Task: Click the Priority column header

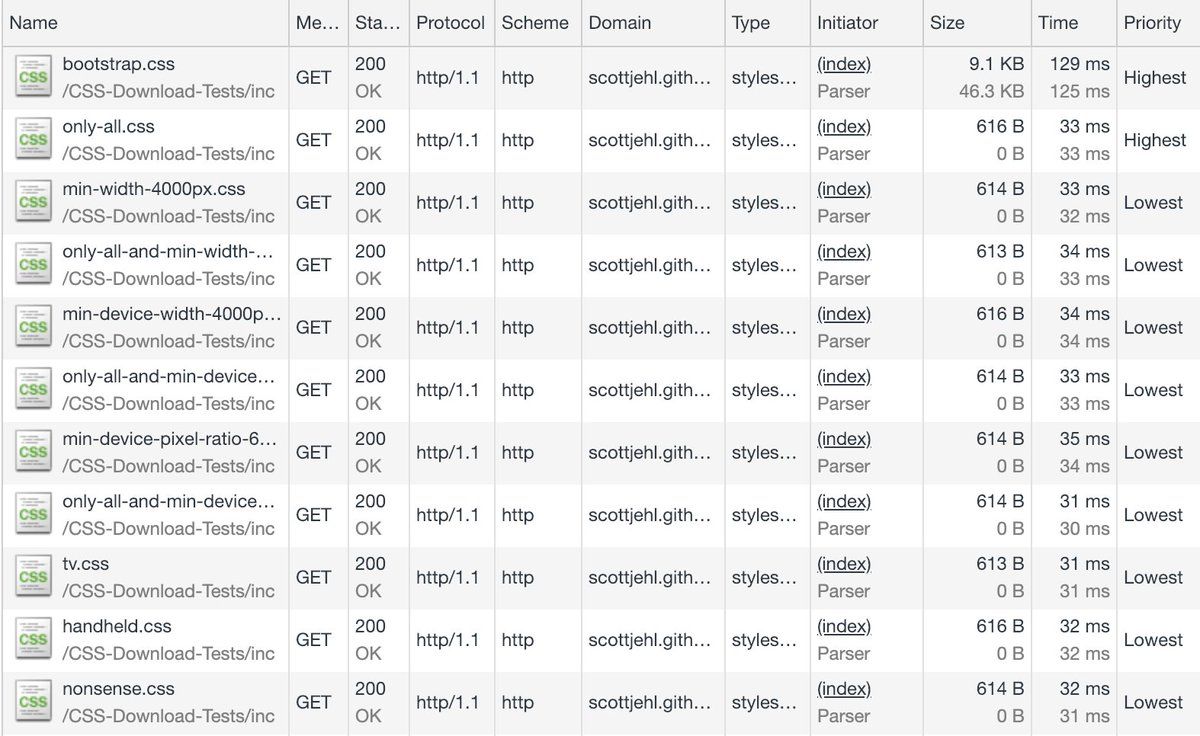Action: [x=1152, y=23]
